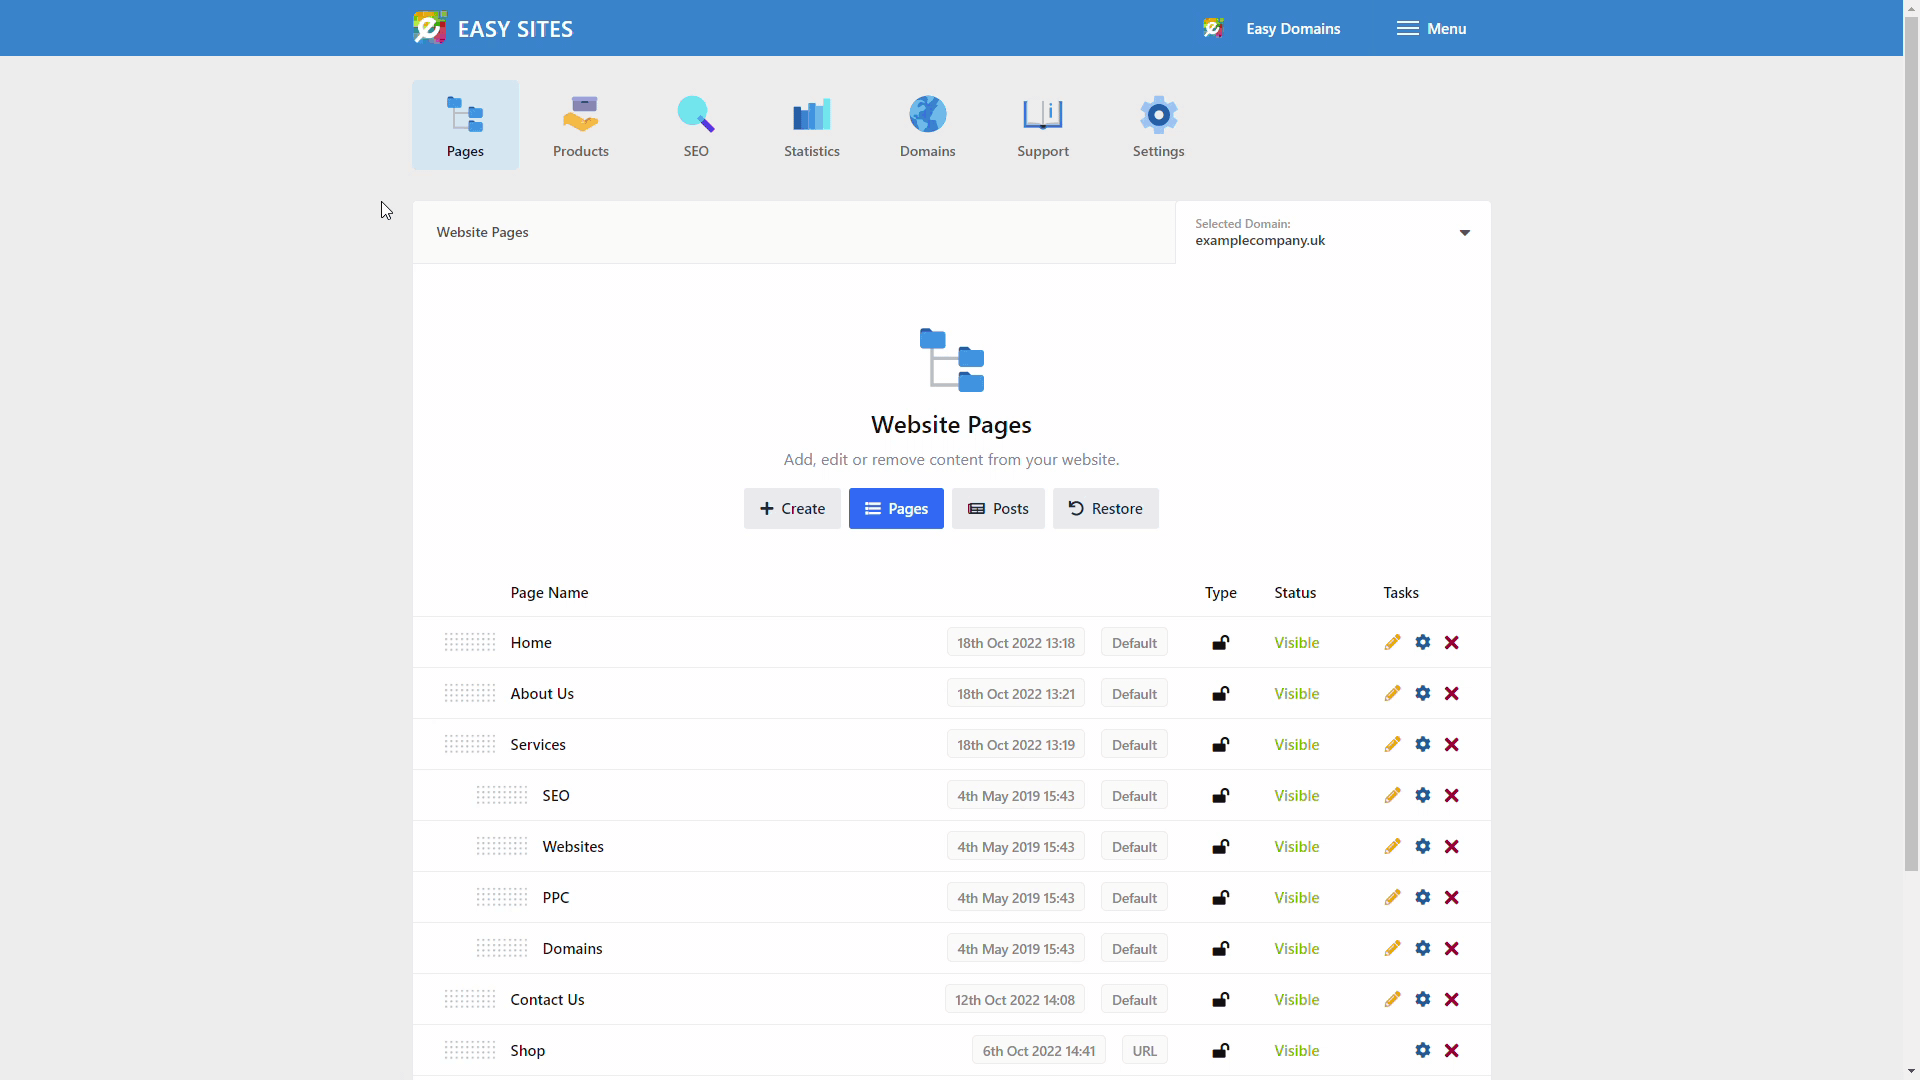Open the Settings gear section
Image resolution: width=1920 pixels, height=1080 pixels.
1158,125
